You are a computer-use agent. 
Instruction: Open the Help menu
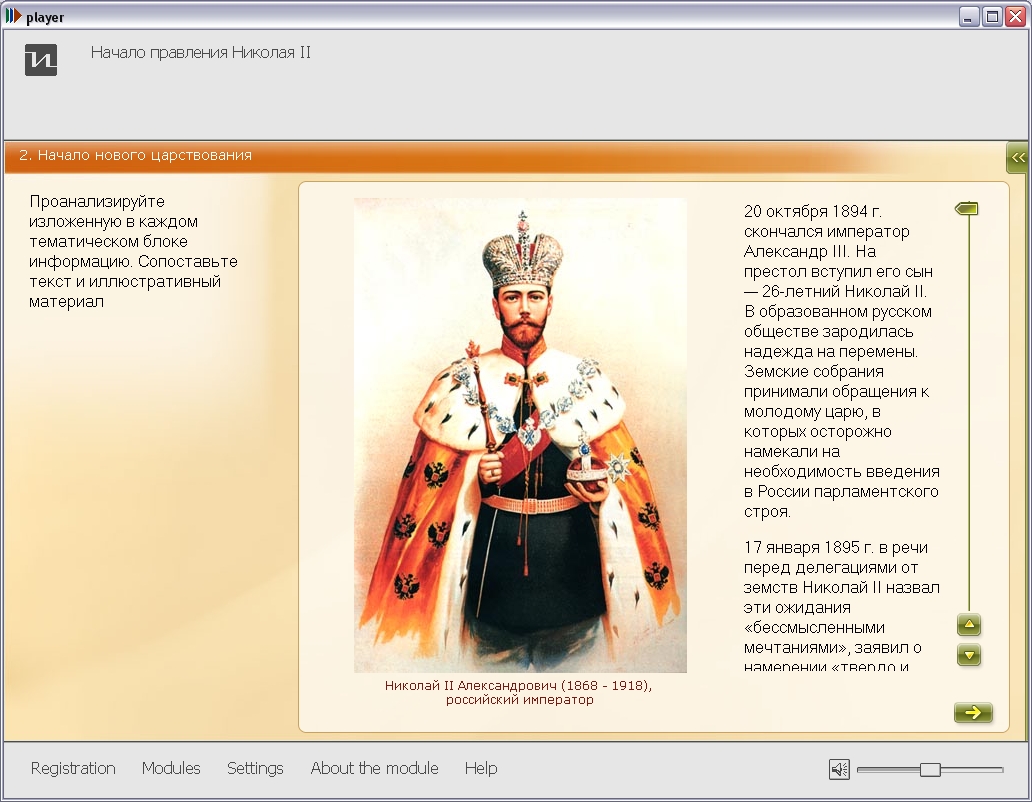[x=481, y=768]
